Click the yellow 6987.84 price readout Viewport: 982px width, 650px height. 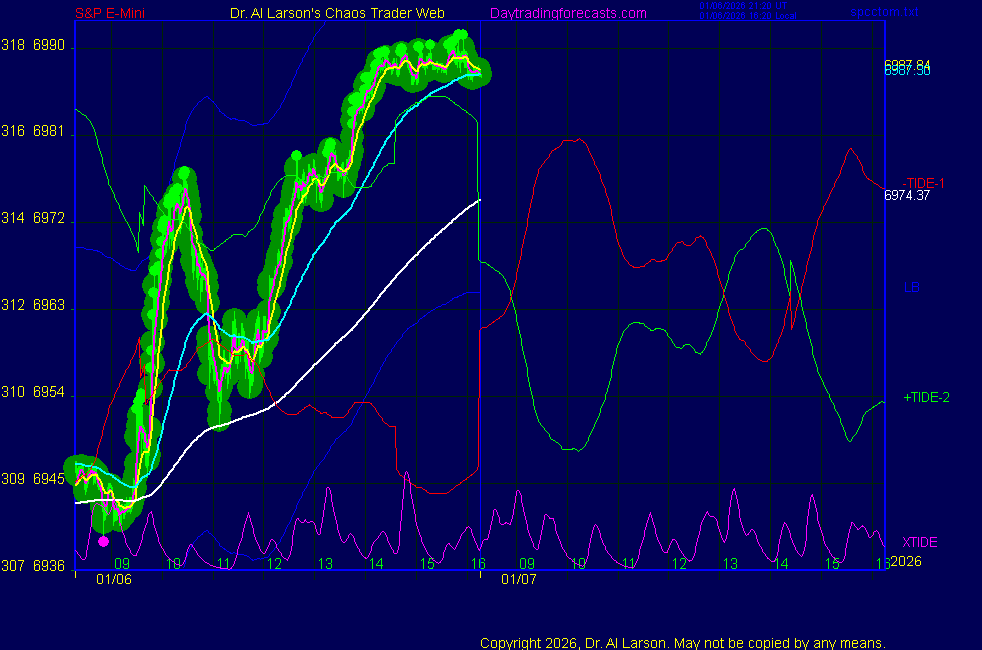(x=907, y=63)
